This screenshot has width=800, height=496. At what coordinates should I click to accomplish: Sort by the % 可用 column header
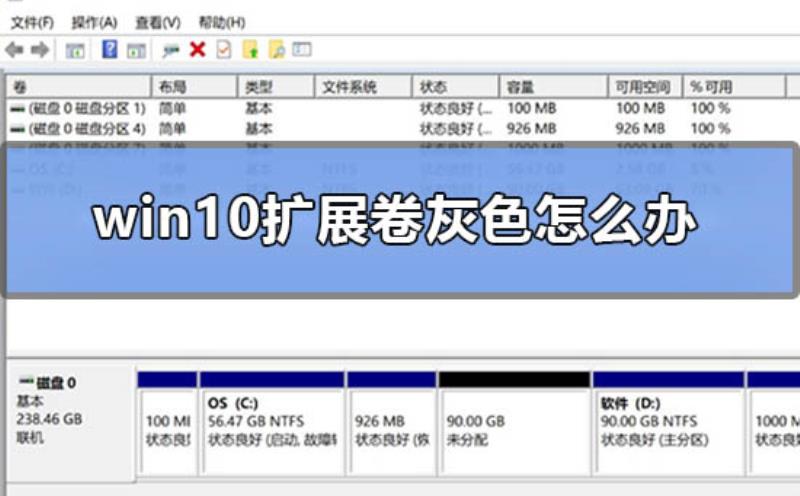tap(734, 87)
